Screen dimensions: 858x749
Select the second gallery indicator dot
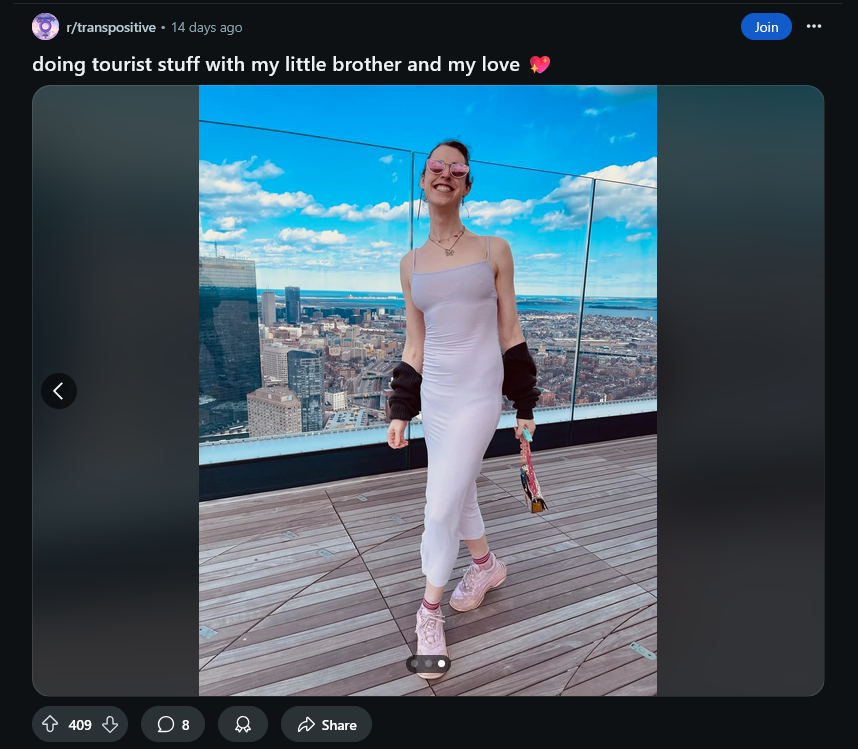[x=428, y=664]
